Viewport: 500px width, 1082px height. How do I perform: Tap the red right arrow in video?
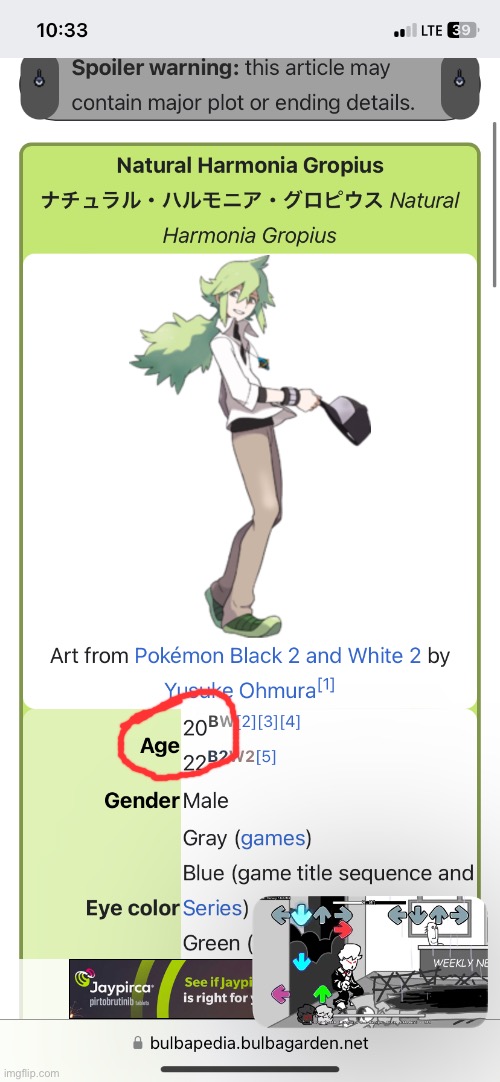345,929
